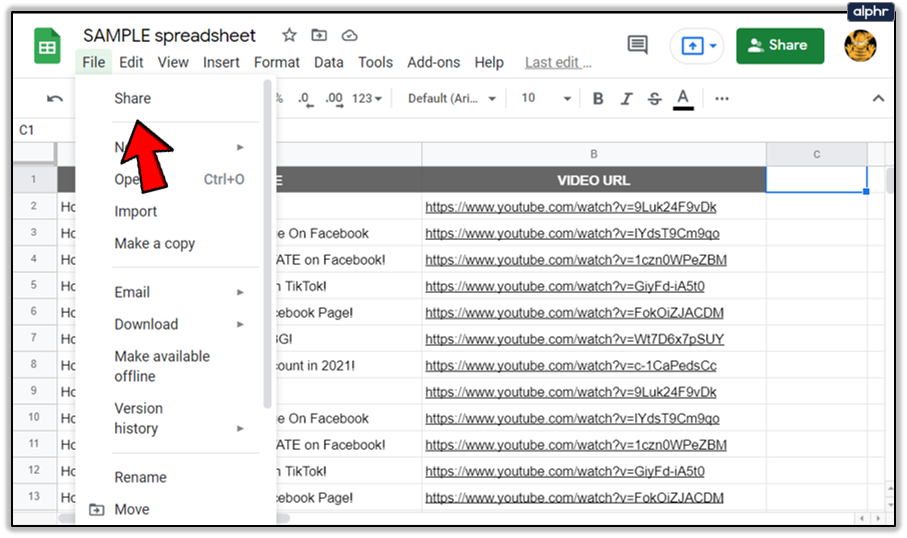Image resolution: width=907 pixels, height=538 pixels.
Task: Click the move-to-folder icon beside the title
Action: [x=319, y=35]
